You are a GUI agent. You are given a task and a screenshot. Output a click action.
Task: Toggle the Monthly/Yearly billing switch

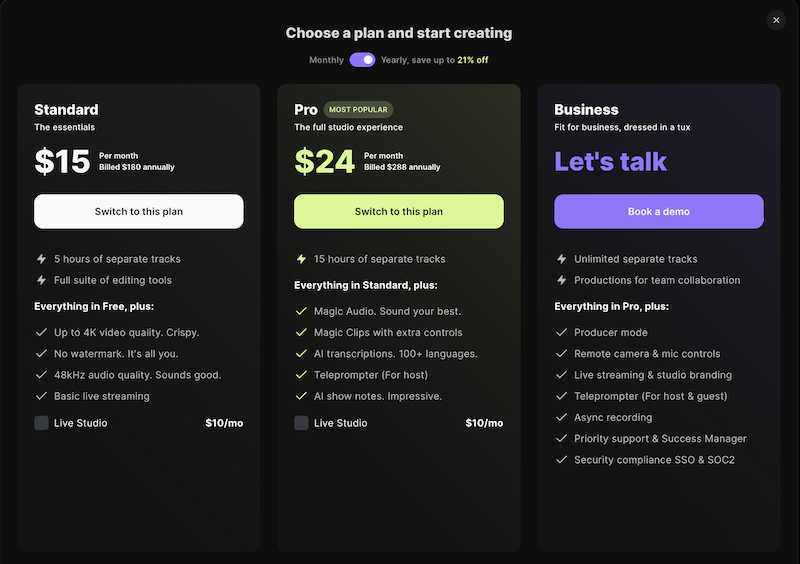pos(362,60)
